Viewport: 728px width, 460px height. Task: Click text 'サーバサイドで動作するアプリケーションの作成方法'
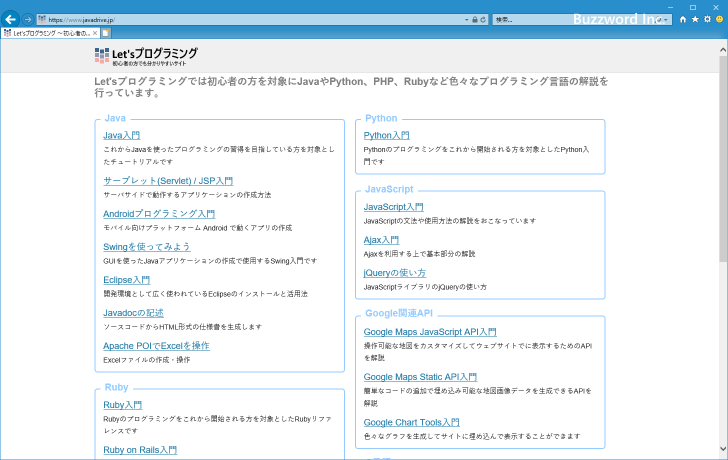[x=187, y=195]
